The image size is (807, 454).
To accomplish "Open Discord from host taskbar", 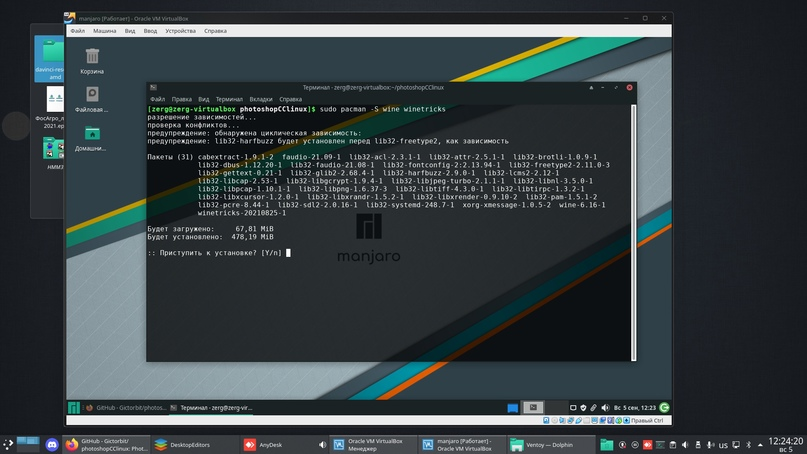I will [x=52, y=445].
